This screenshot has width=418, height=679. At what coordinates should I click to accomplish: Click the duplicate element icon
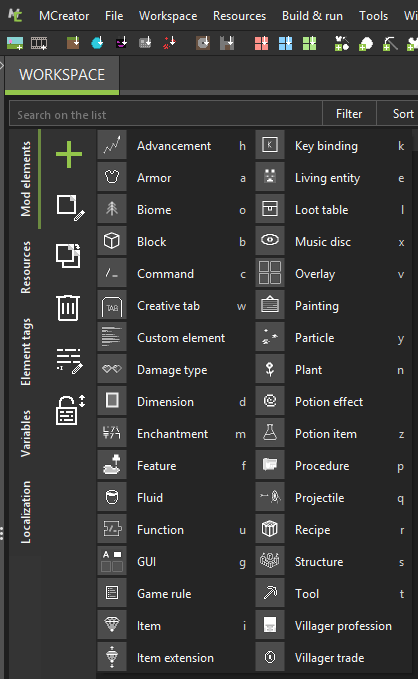pos(68,255)
